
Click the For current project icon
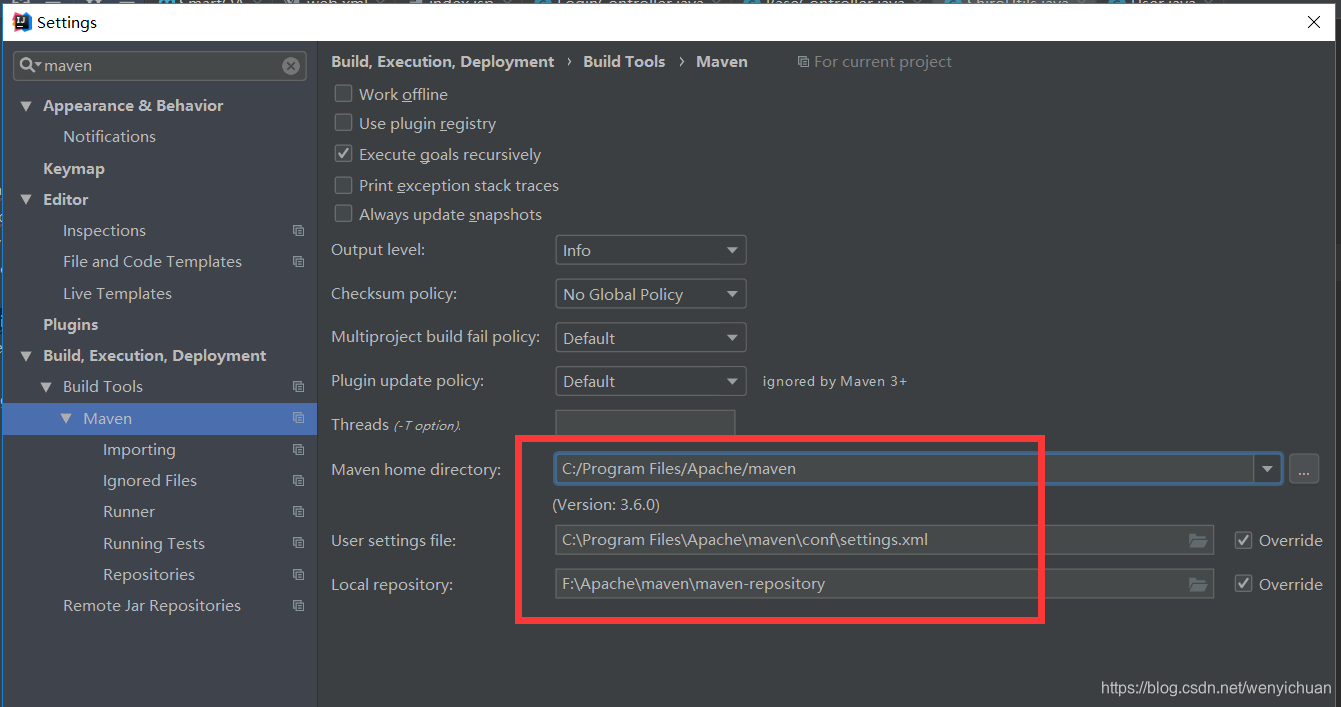(803, 62)
